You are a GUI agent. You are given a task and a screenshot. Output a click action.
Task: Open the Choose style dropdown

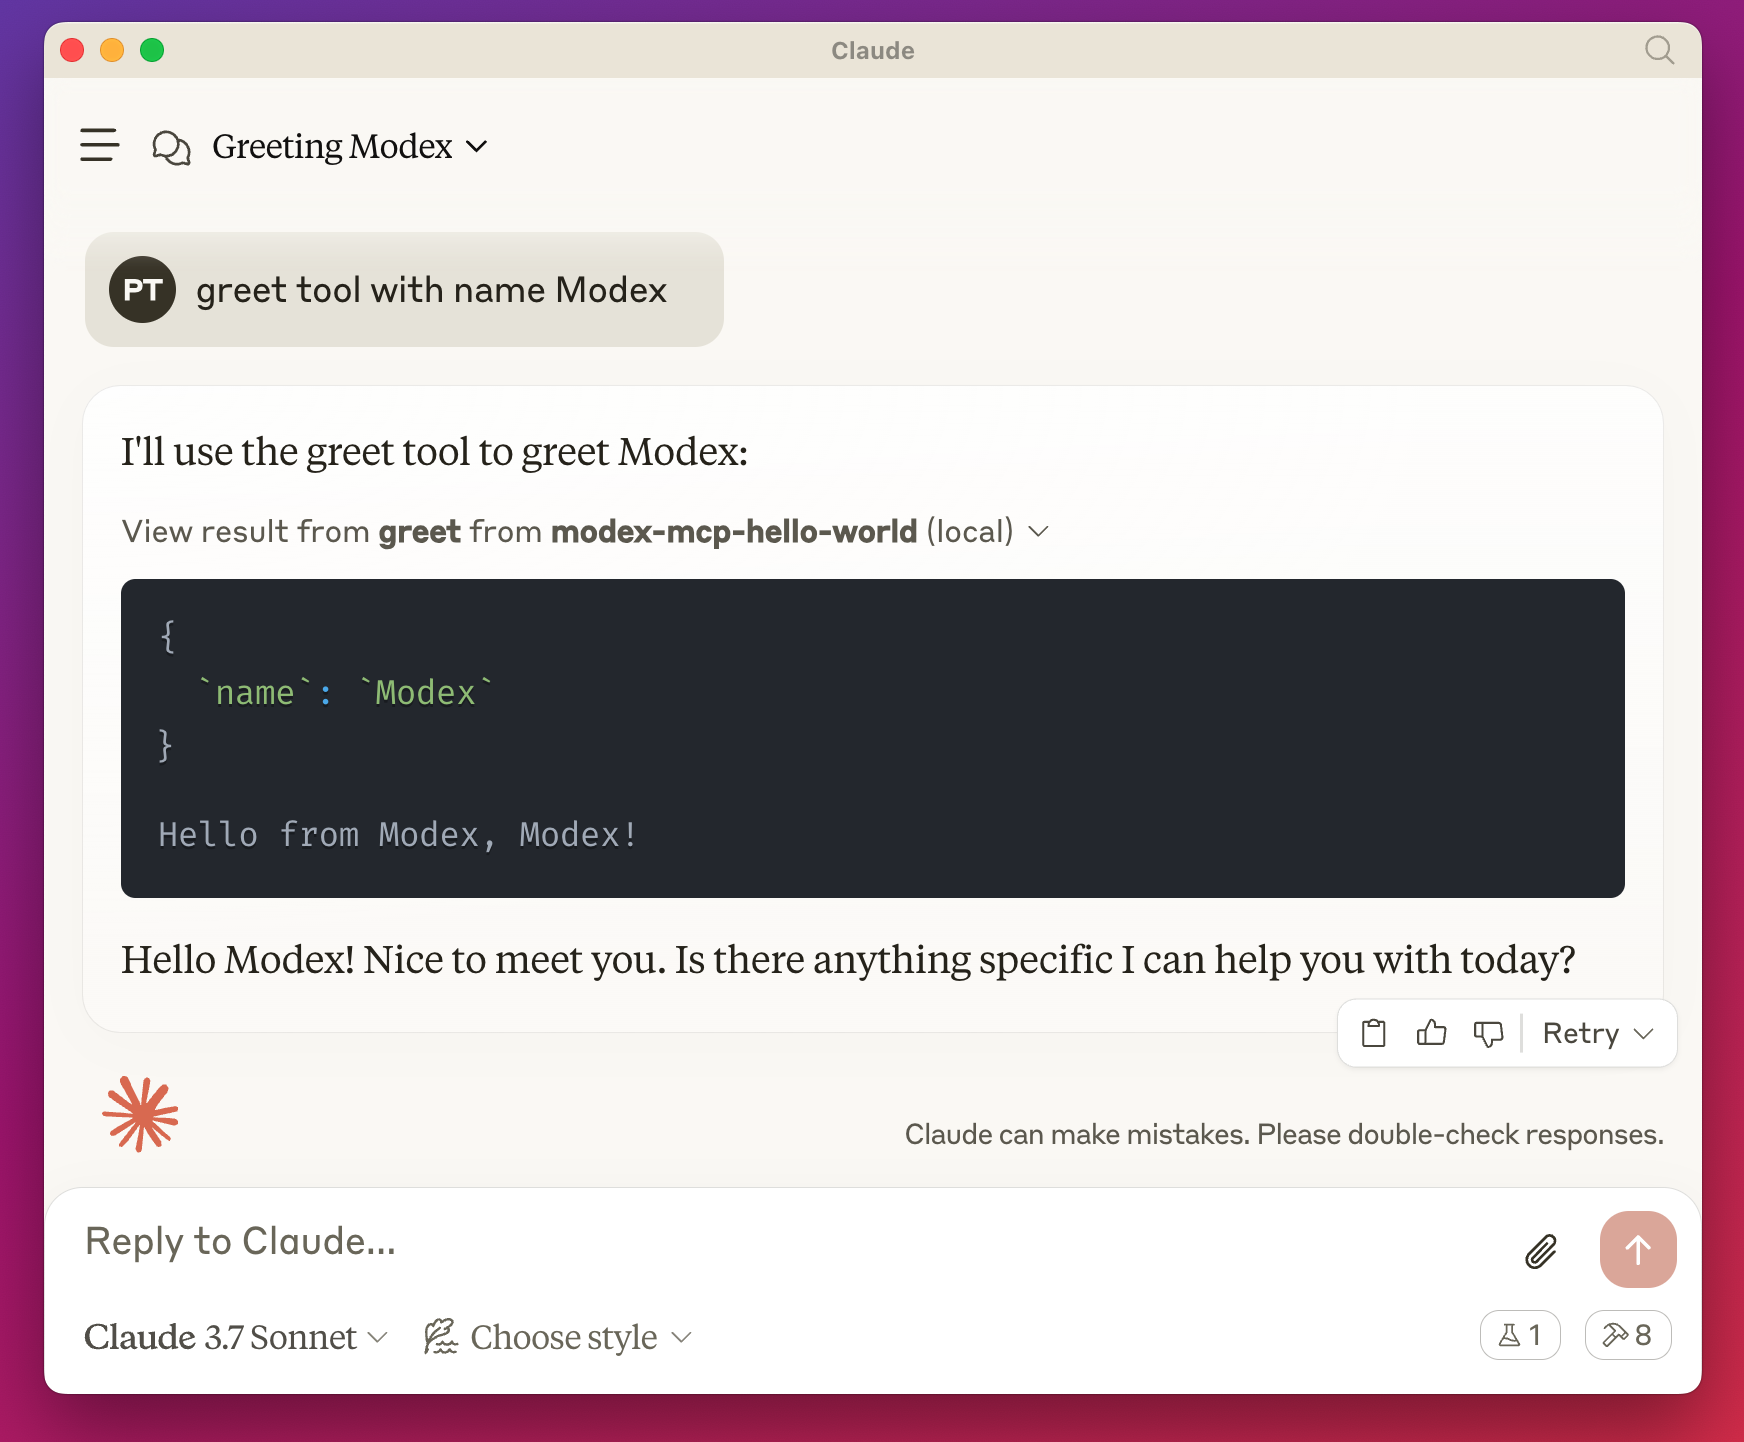coord(557,1337)
